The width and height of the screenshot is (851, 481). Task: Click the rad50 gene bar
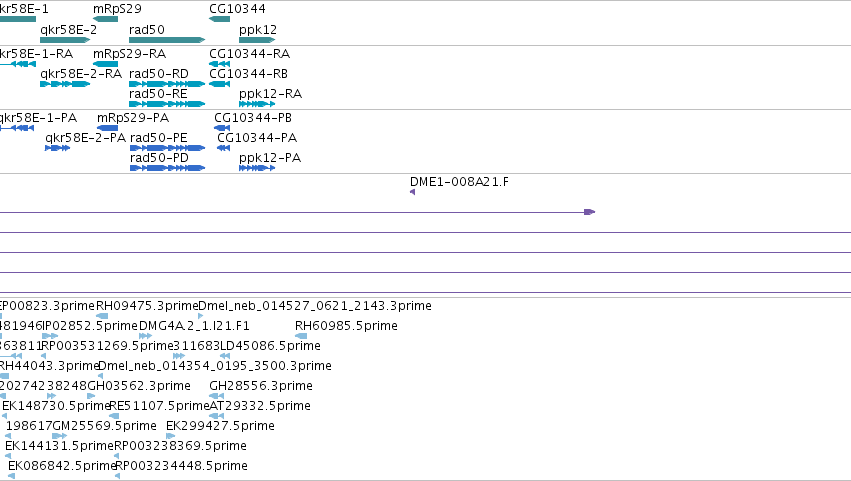(167, 40)
